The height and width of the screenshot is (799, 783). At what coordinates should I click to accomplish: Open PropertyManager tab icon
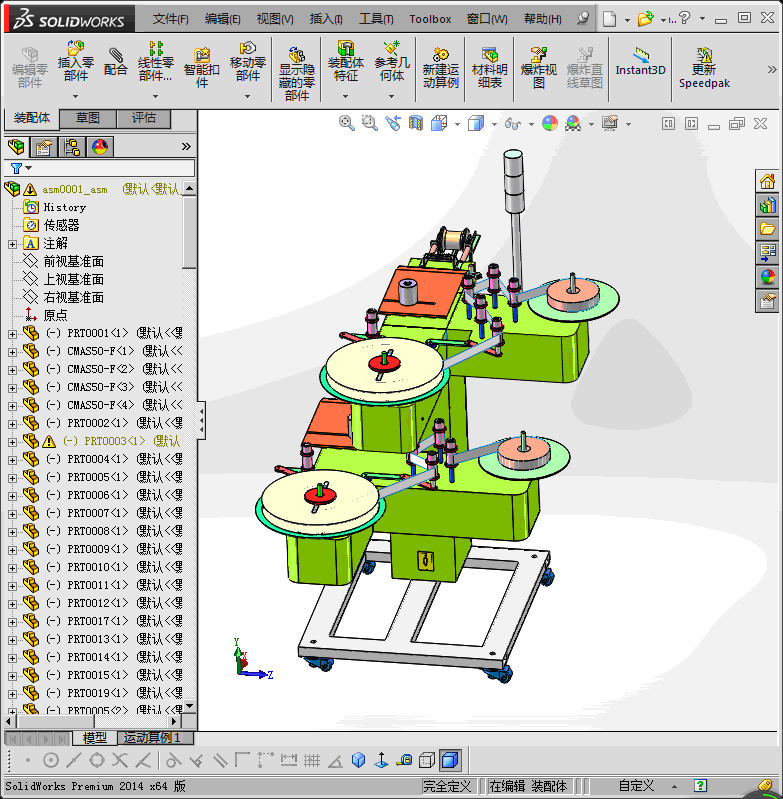tap(43, 147)
